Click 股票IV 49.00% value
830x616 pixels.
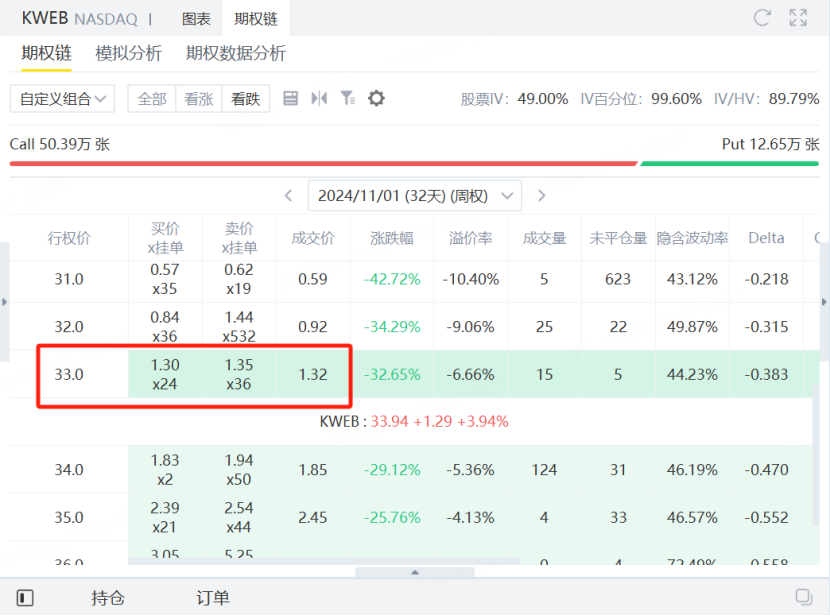543,99
